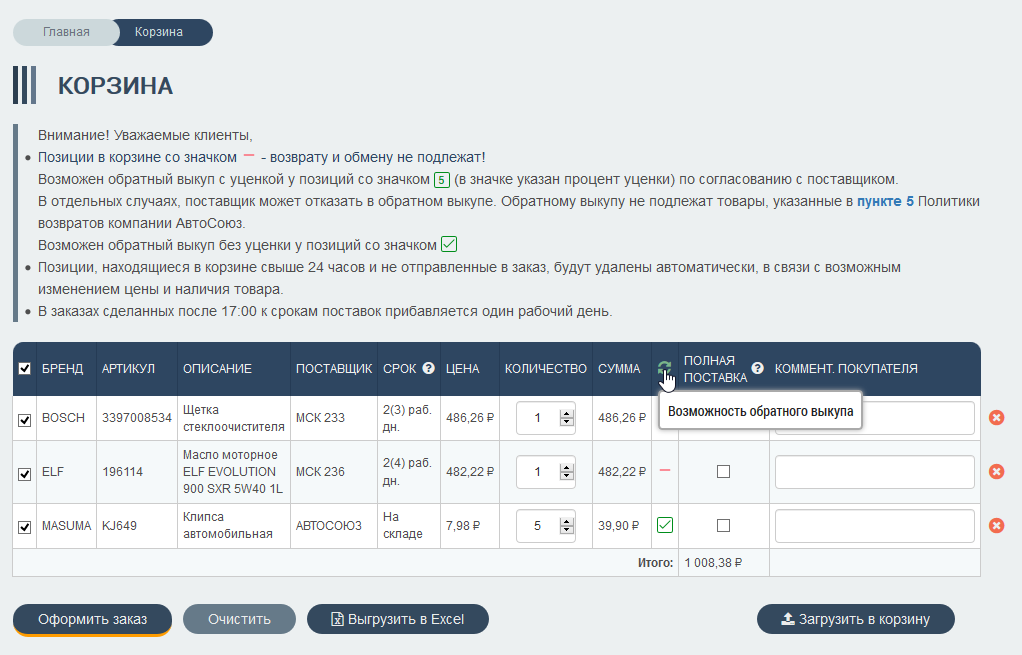Select the Корзина breadcrumb
The image size is (1022, 655).
tap(159, 32)
